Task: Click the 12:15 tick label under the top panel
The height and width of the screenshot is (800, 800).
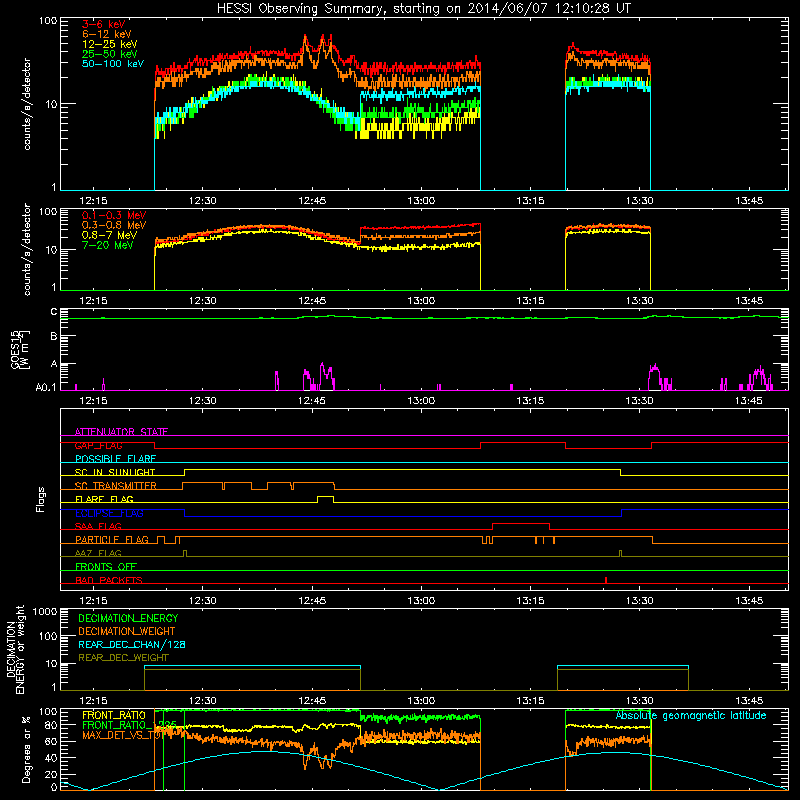Action: pos(93,201)
